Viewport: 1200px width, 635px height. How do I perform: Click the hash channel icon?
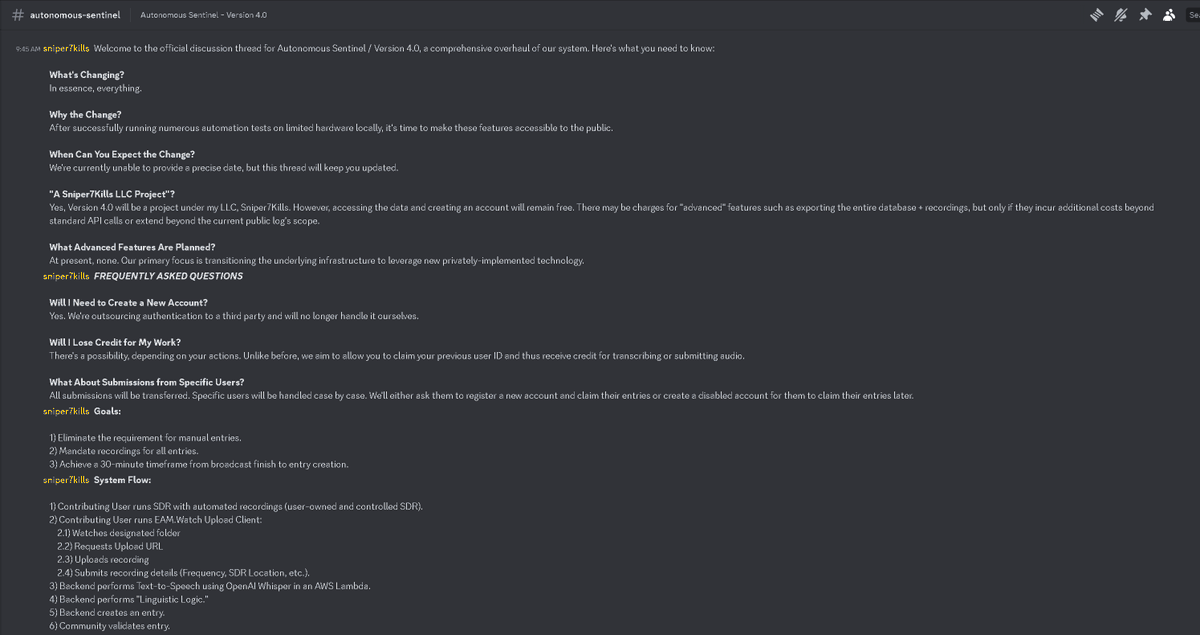pos(17,15)
